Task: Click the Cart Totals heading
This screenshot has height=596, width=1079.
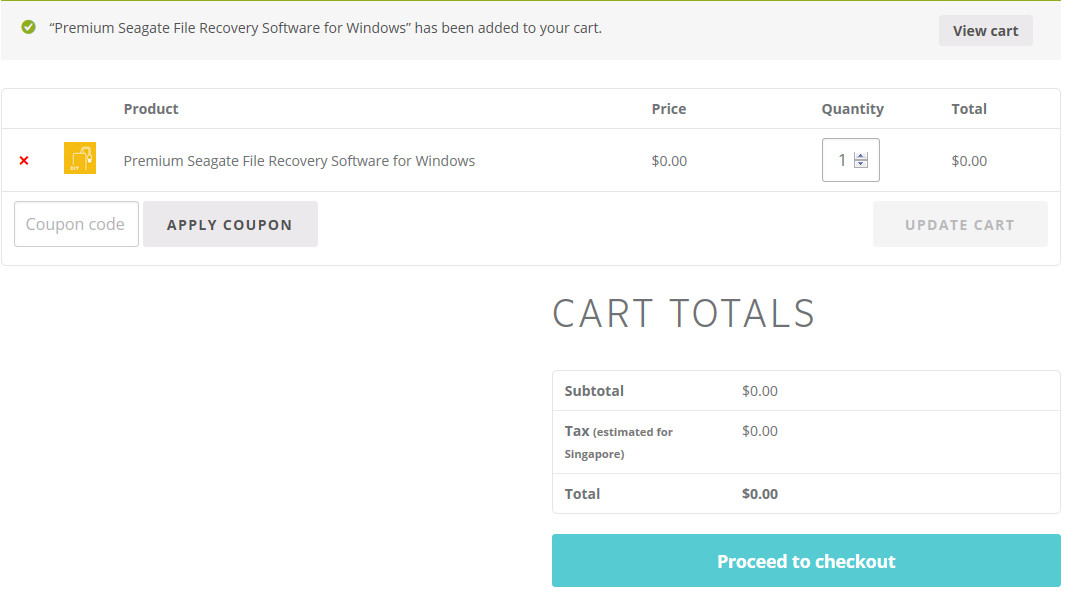Action: [x=684, y=313]
